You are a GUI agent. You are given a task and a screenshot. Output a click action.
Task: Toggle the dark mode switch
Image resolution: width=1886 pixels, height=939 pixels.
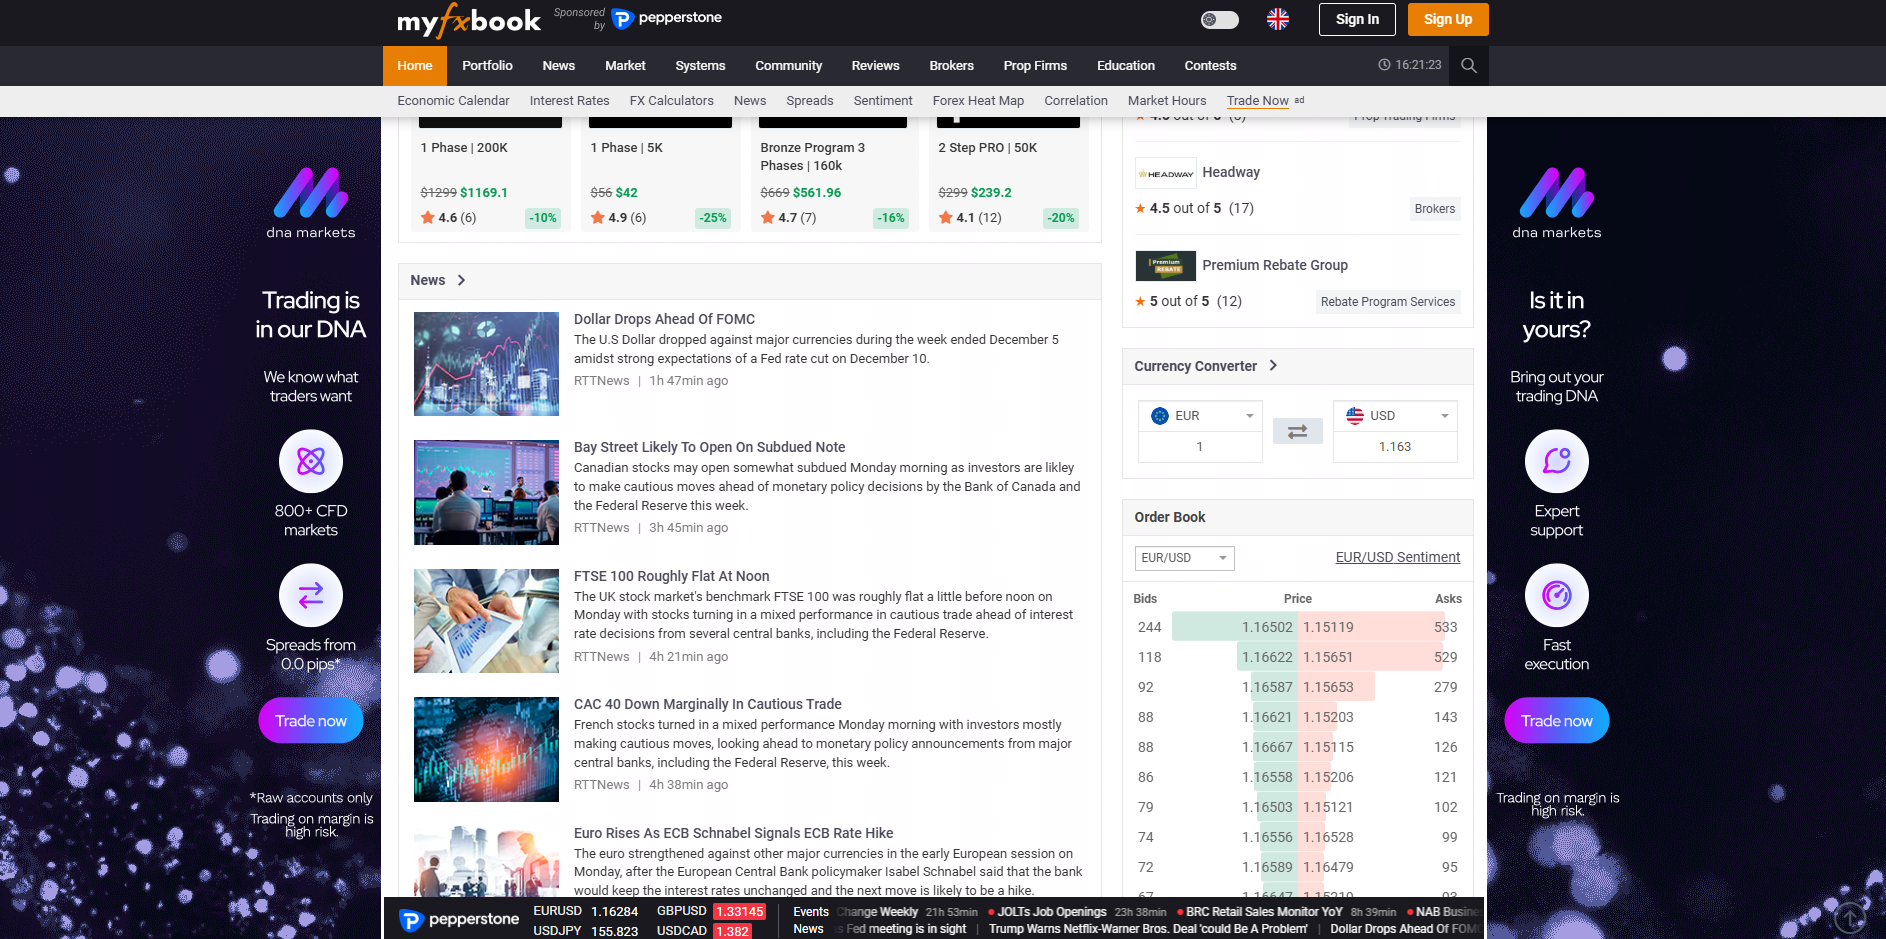click(x=1219, y=19)
